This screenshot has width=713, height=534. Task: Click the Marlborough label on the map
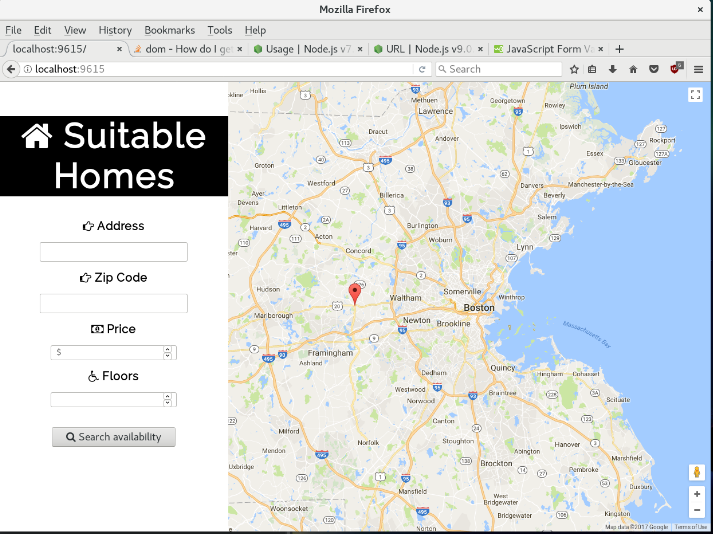coord(273,315)
